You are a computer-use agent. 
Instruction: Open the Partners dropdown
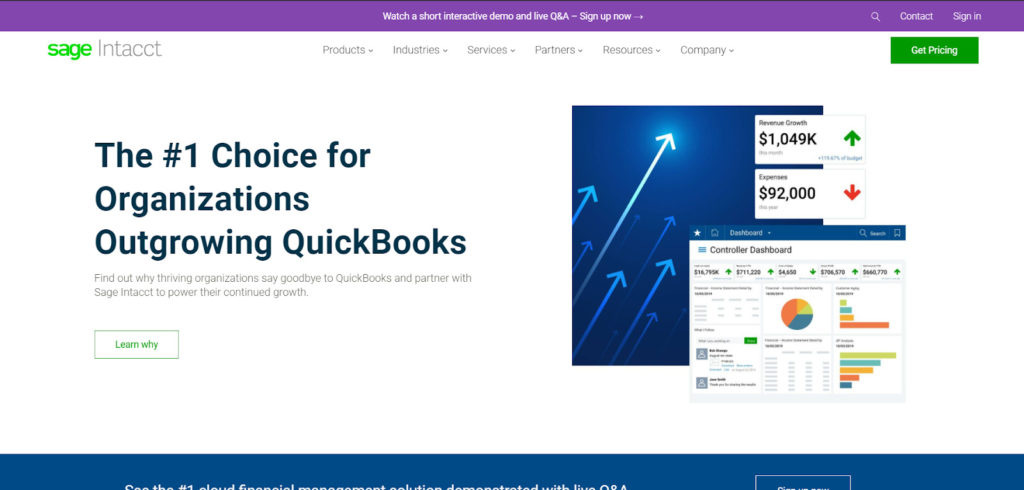[558, 50]
